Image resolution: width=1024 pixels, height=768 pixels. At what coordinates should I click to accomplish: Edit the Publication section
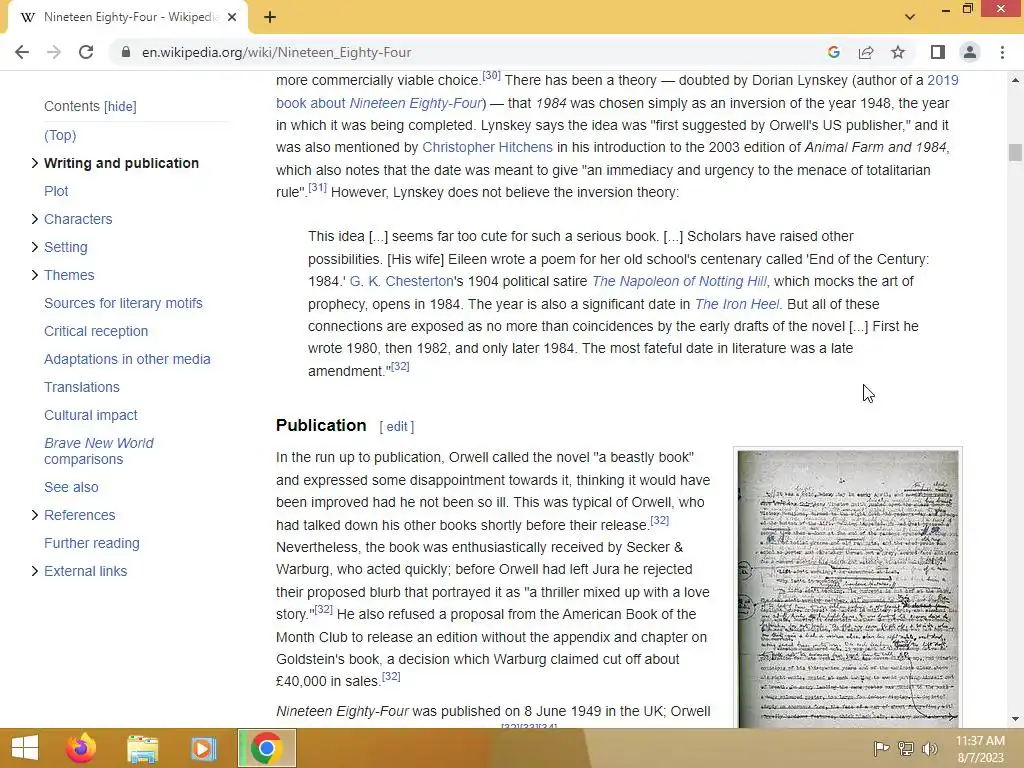[x=396, y=426]
